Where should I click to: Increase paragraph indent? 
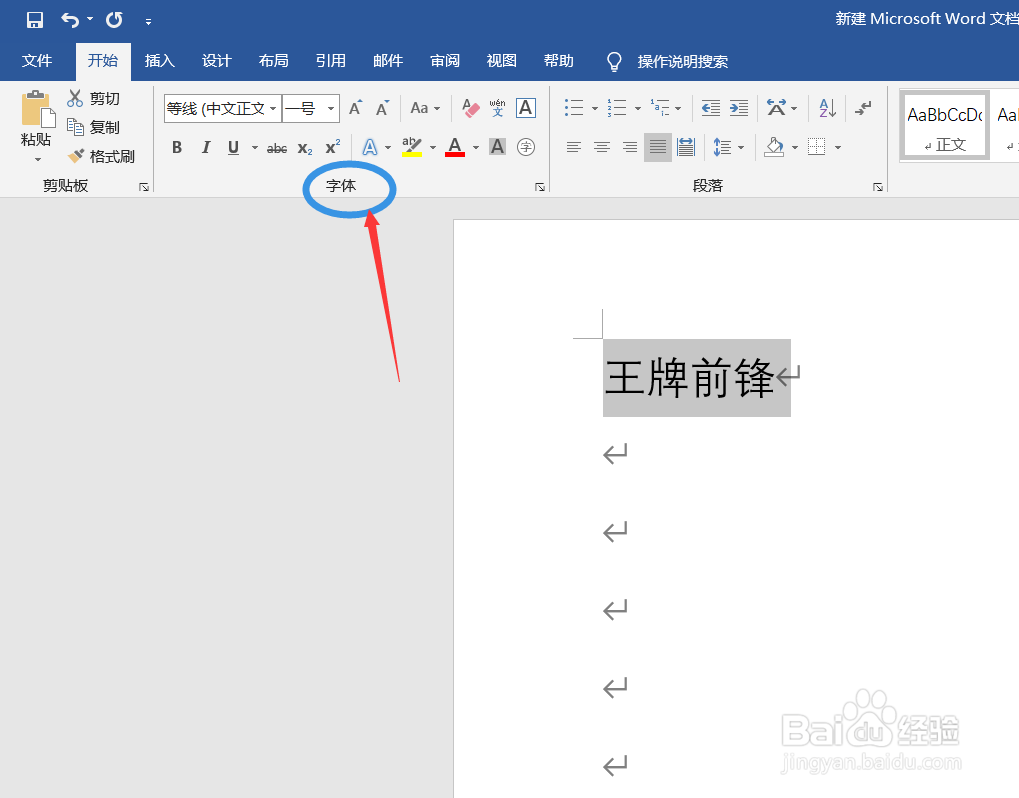pos(739,108)
